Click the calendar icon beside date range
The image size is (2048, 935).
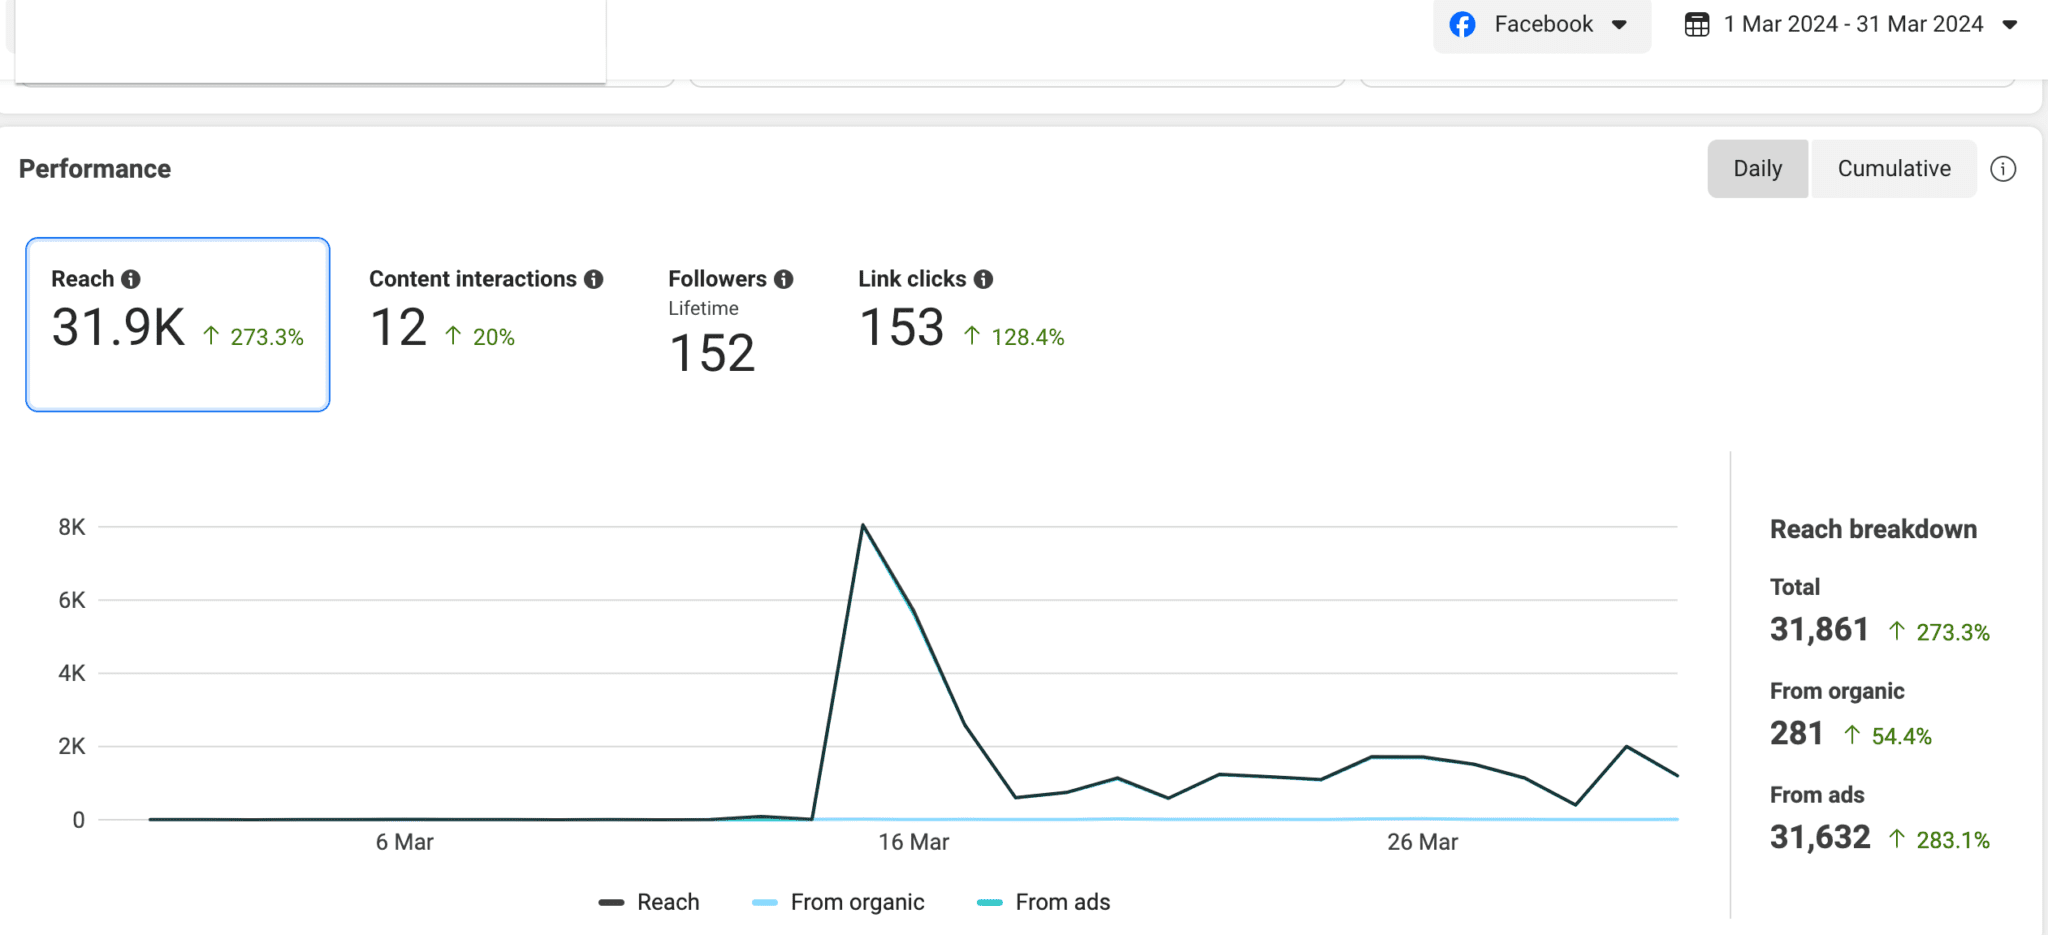[1697, 25]
